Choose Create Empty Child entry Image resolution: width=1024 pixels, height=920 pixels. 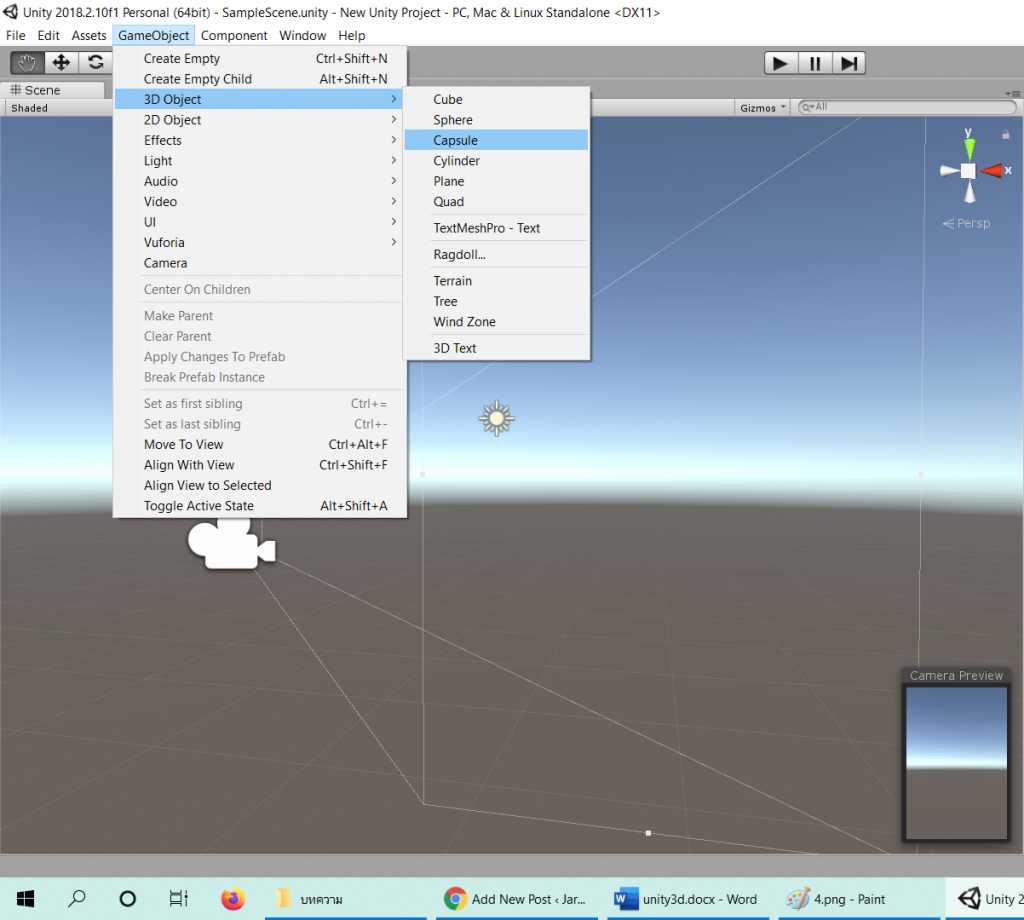pos(260,79)
